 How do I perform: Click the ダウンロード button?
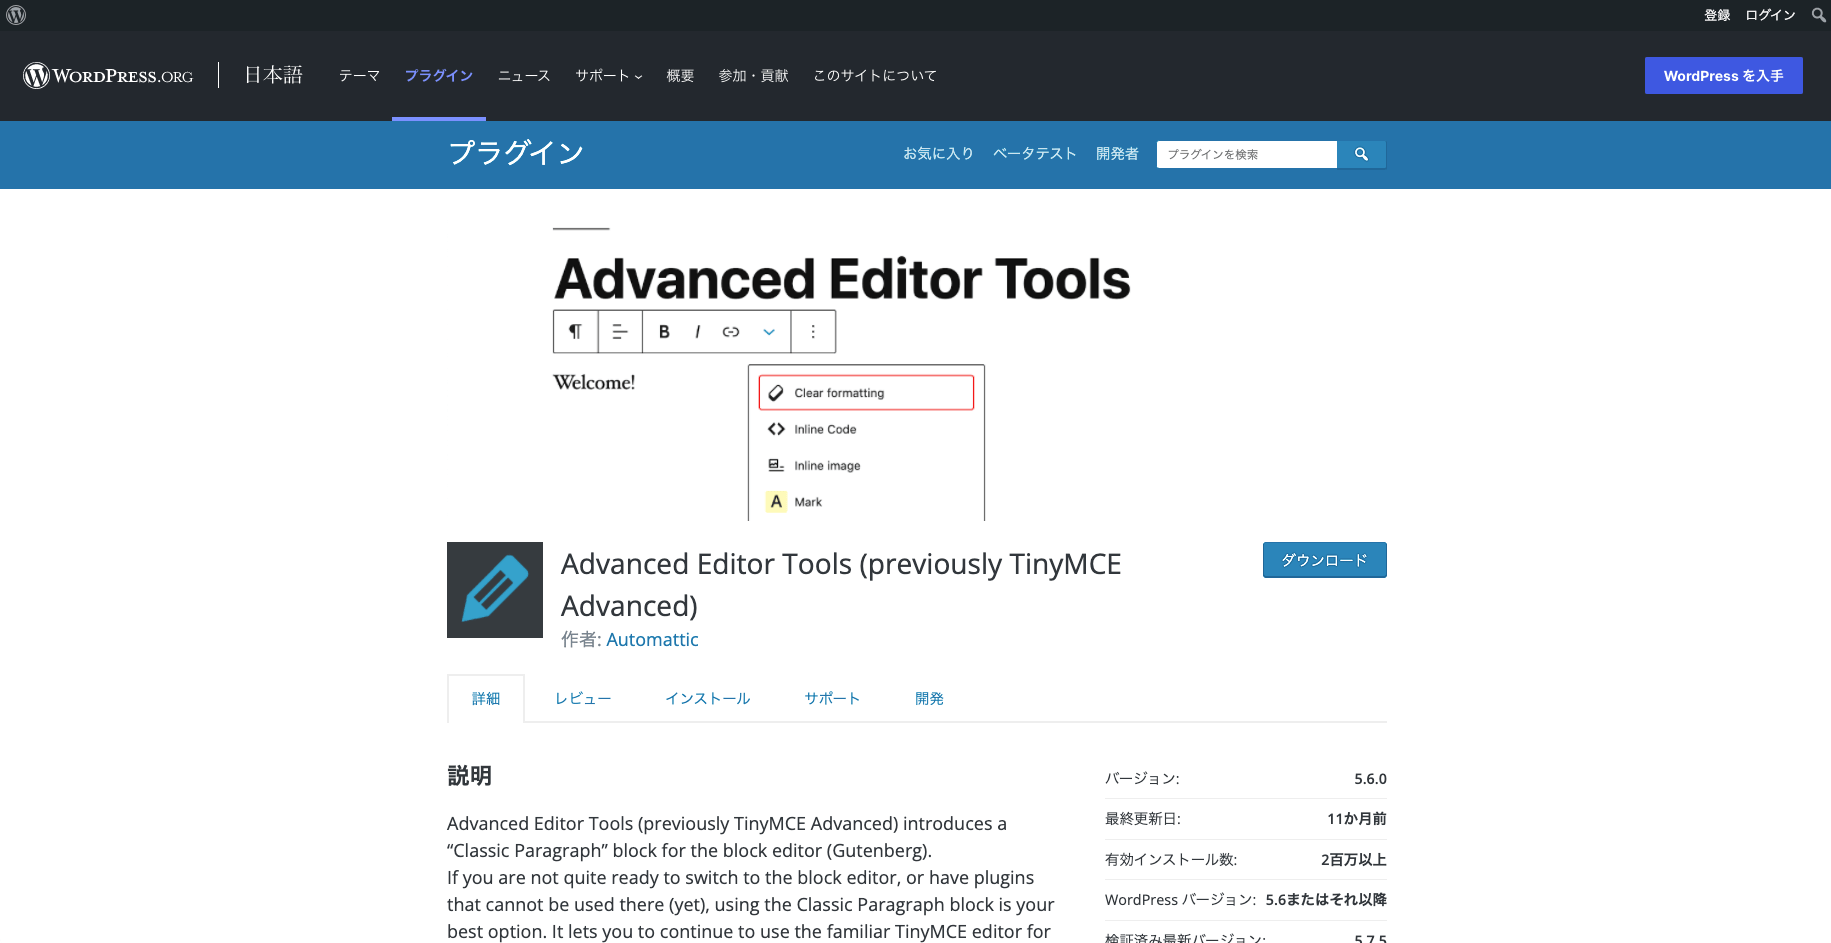[1324, 560]
